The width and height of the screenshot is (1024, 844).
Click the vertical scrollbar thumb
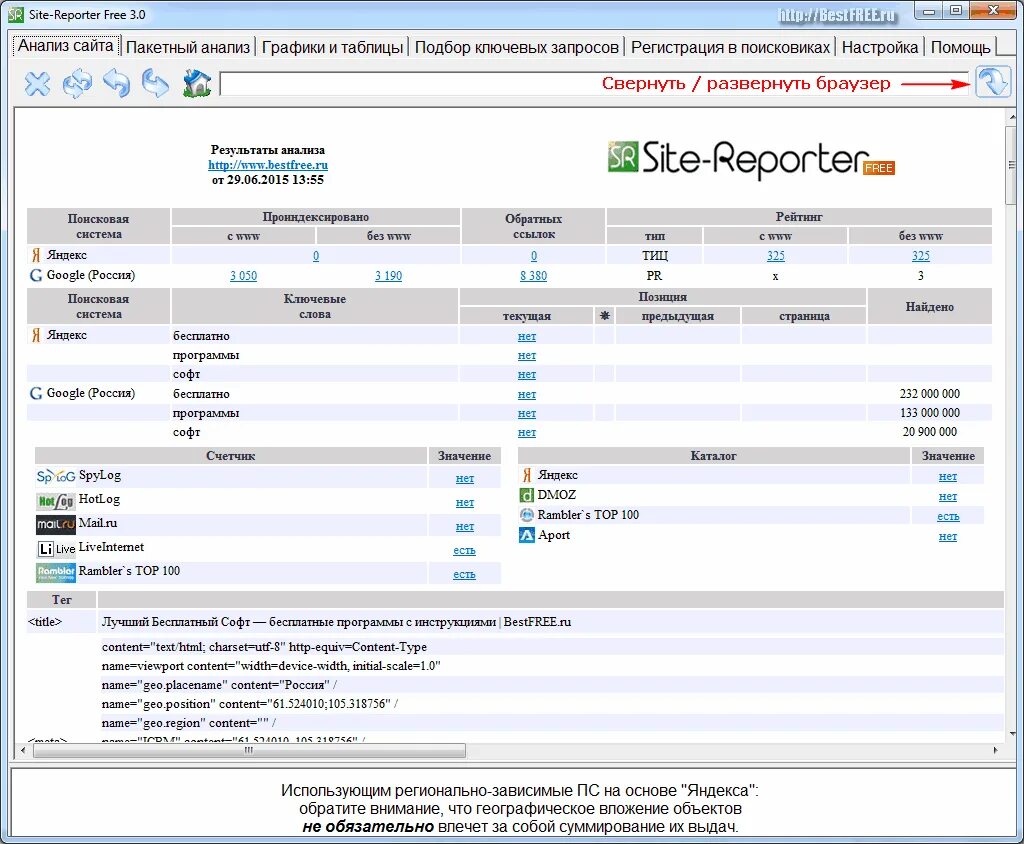[1012, 165]
